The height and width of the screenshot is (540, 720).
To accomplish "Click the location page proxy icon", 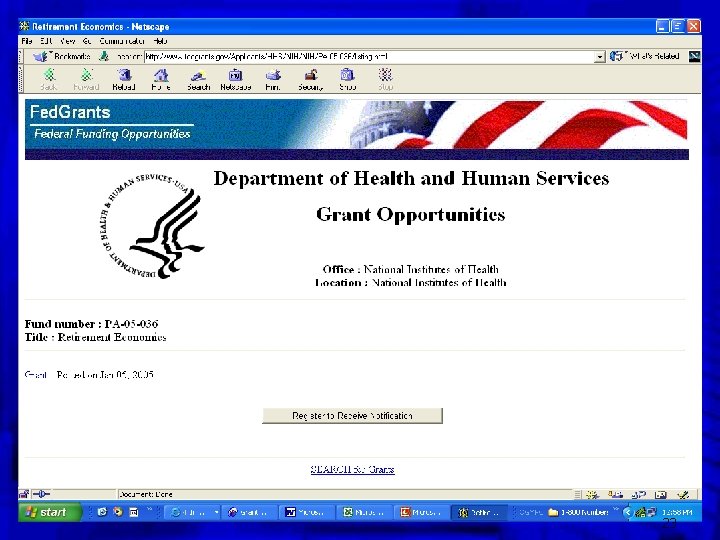I will (x=105, y=56).
